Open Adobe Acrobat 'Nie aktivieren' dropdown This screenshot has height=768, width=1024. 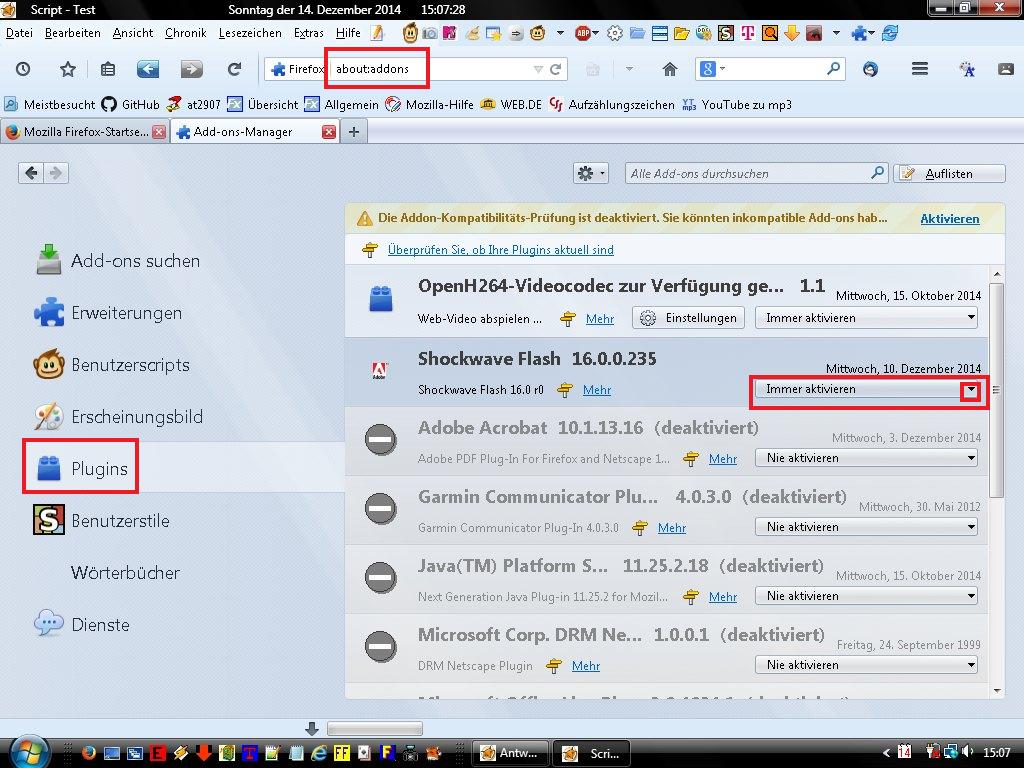click(866, 458)
